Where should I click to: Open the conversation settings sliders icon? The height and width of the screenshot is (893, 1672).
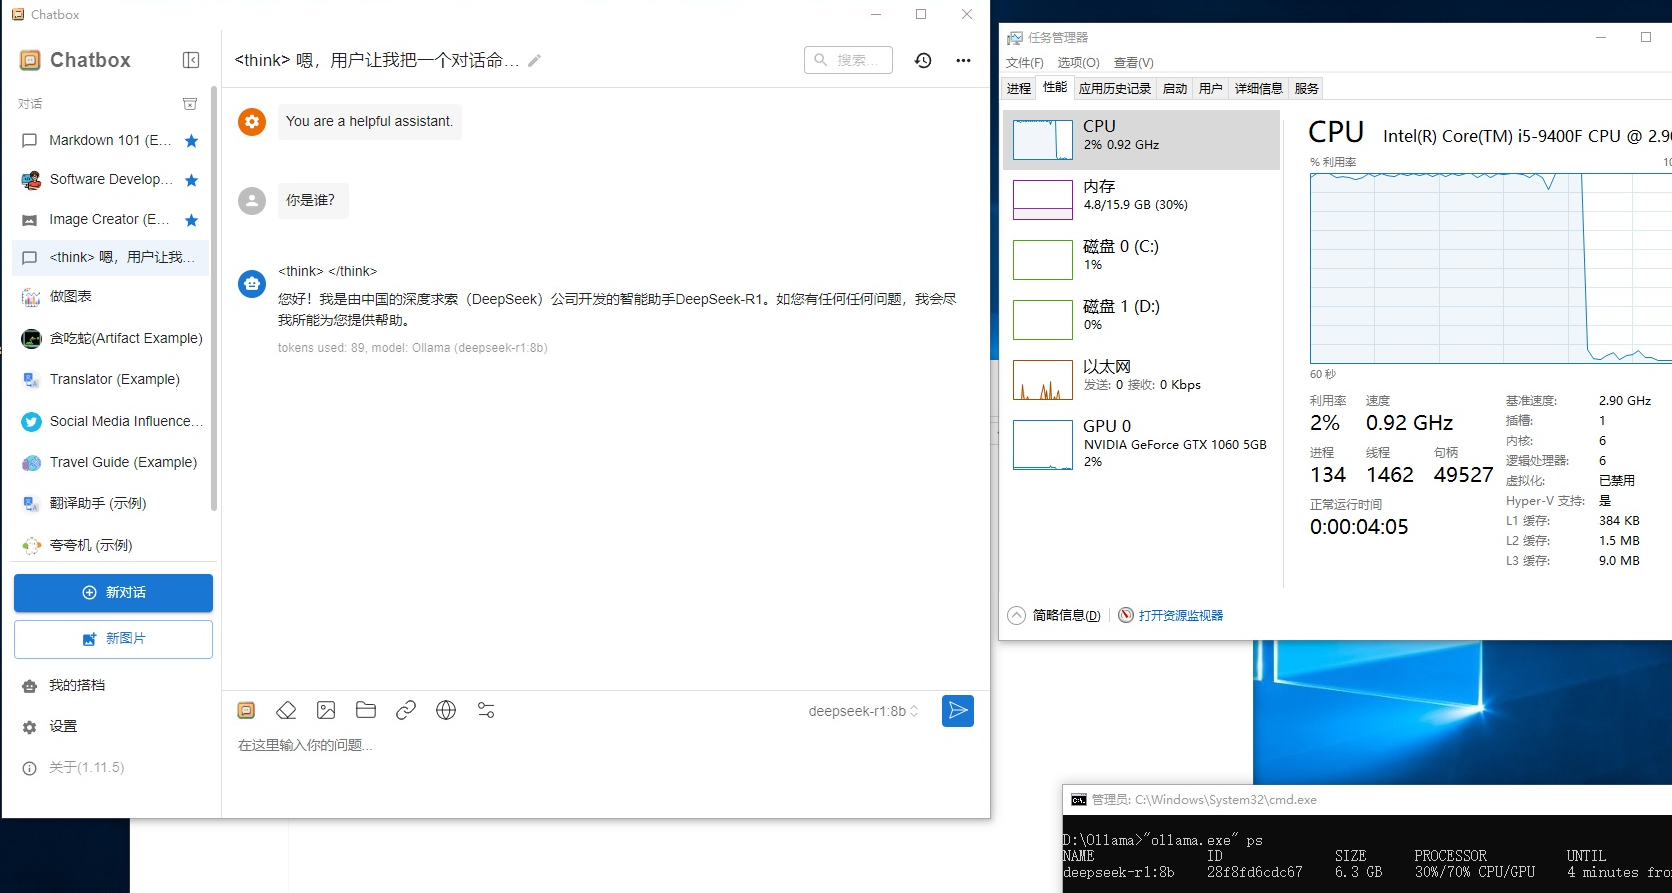(x=486, y=710)
